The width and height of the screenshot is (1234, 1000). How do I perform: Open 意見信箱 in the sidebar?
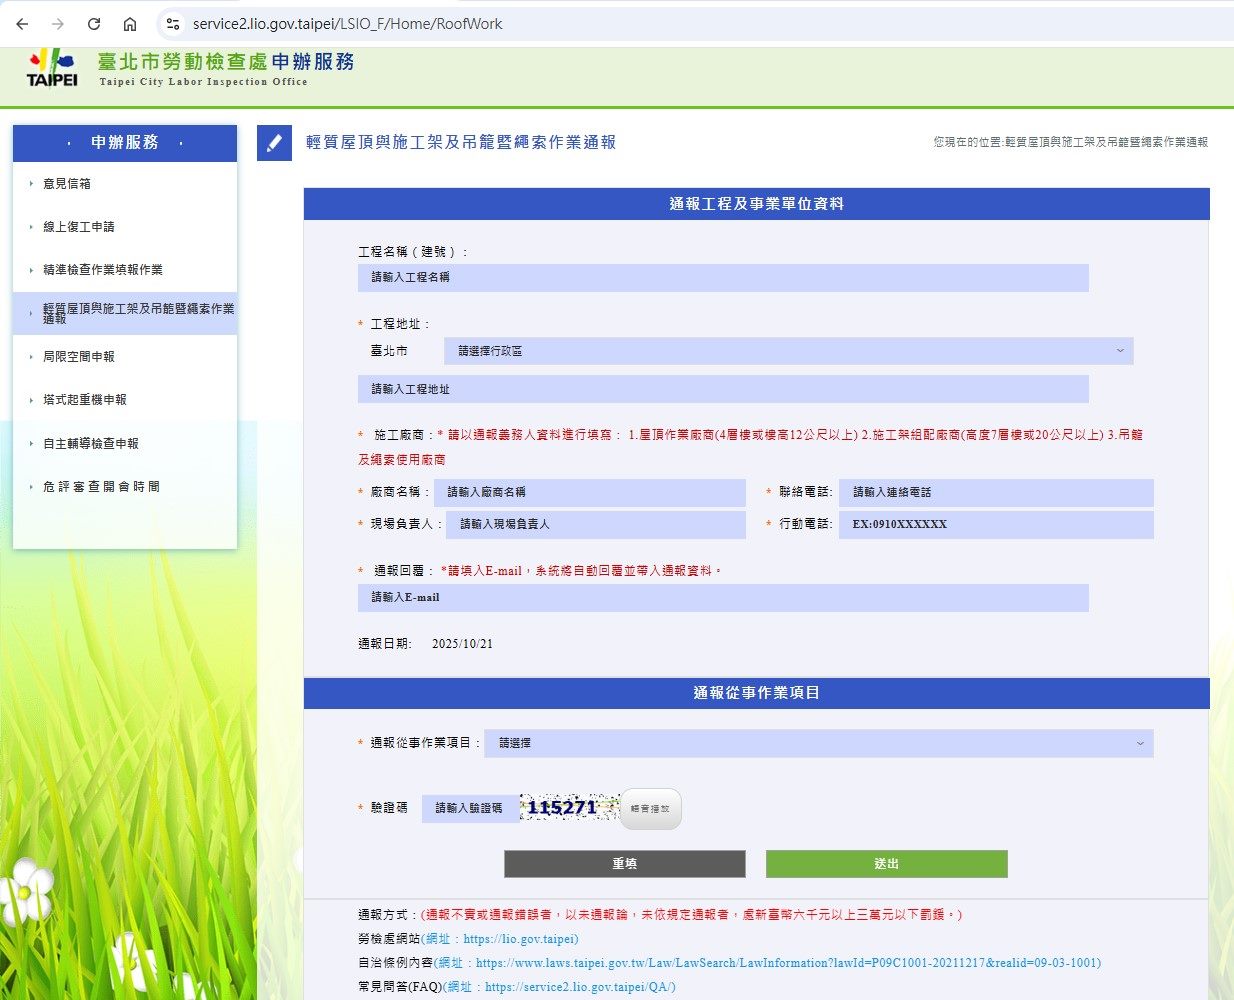pos(67,184)
